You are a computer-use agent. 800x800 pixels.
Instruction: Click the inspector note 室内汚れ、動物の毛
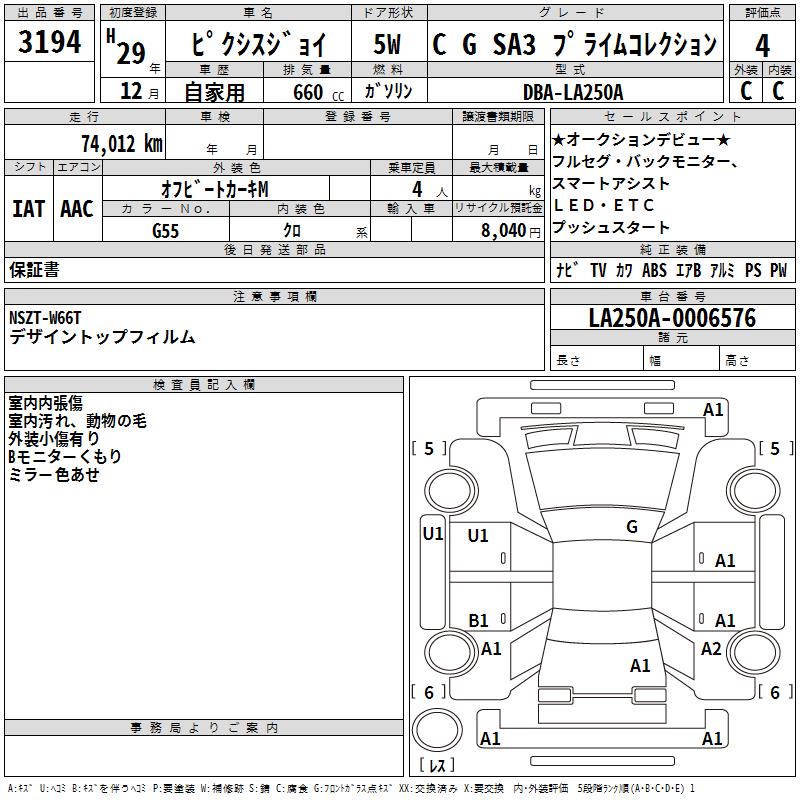click(78, 421)
